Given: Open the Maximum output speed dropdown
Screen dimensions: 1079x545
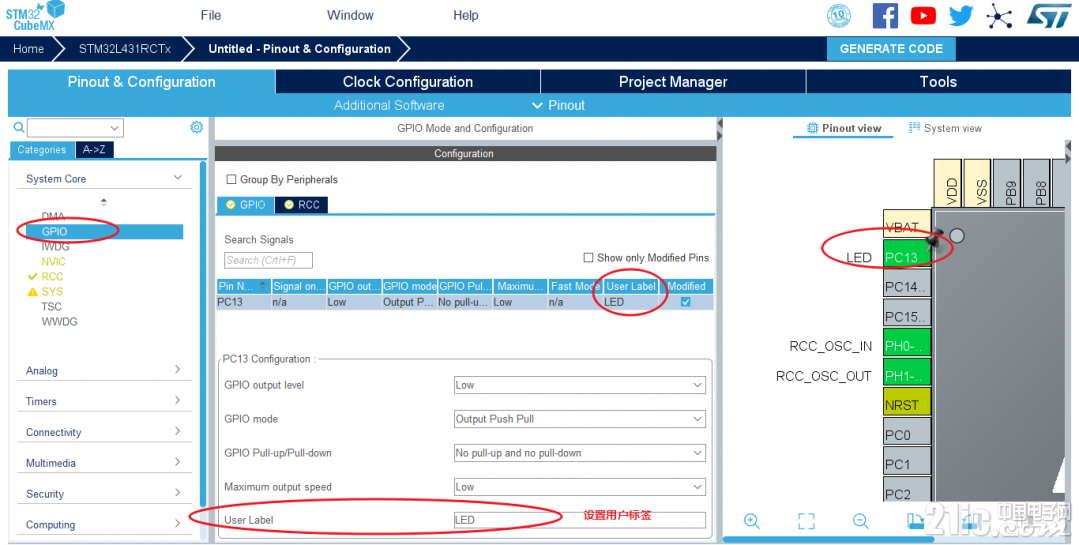Looking at the screenshot, I should pyautogui.click(x=579, y=487).
